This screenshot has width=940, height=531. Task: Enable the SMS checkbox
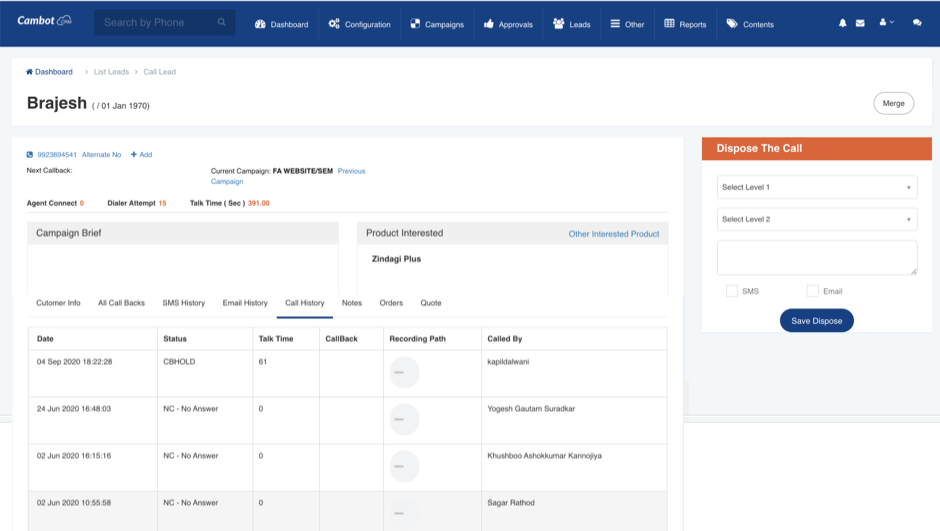732,291
